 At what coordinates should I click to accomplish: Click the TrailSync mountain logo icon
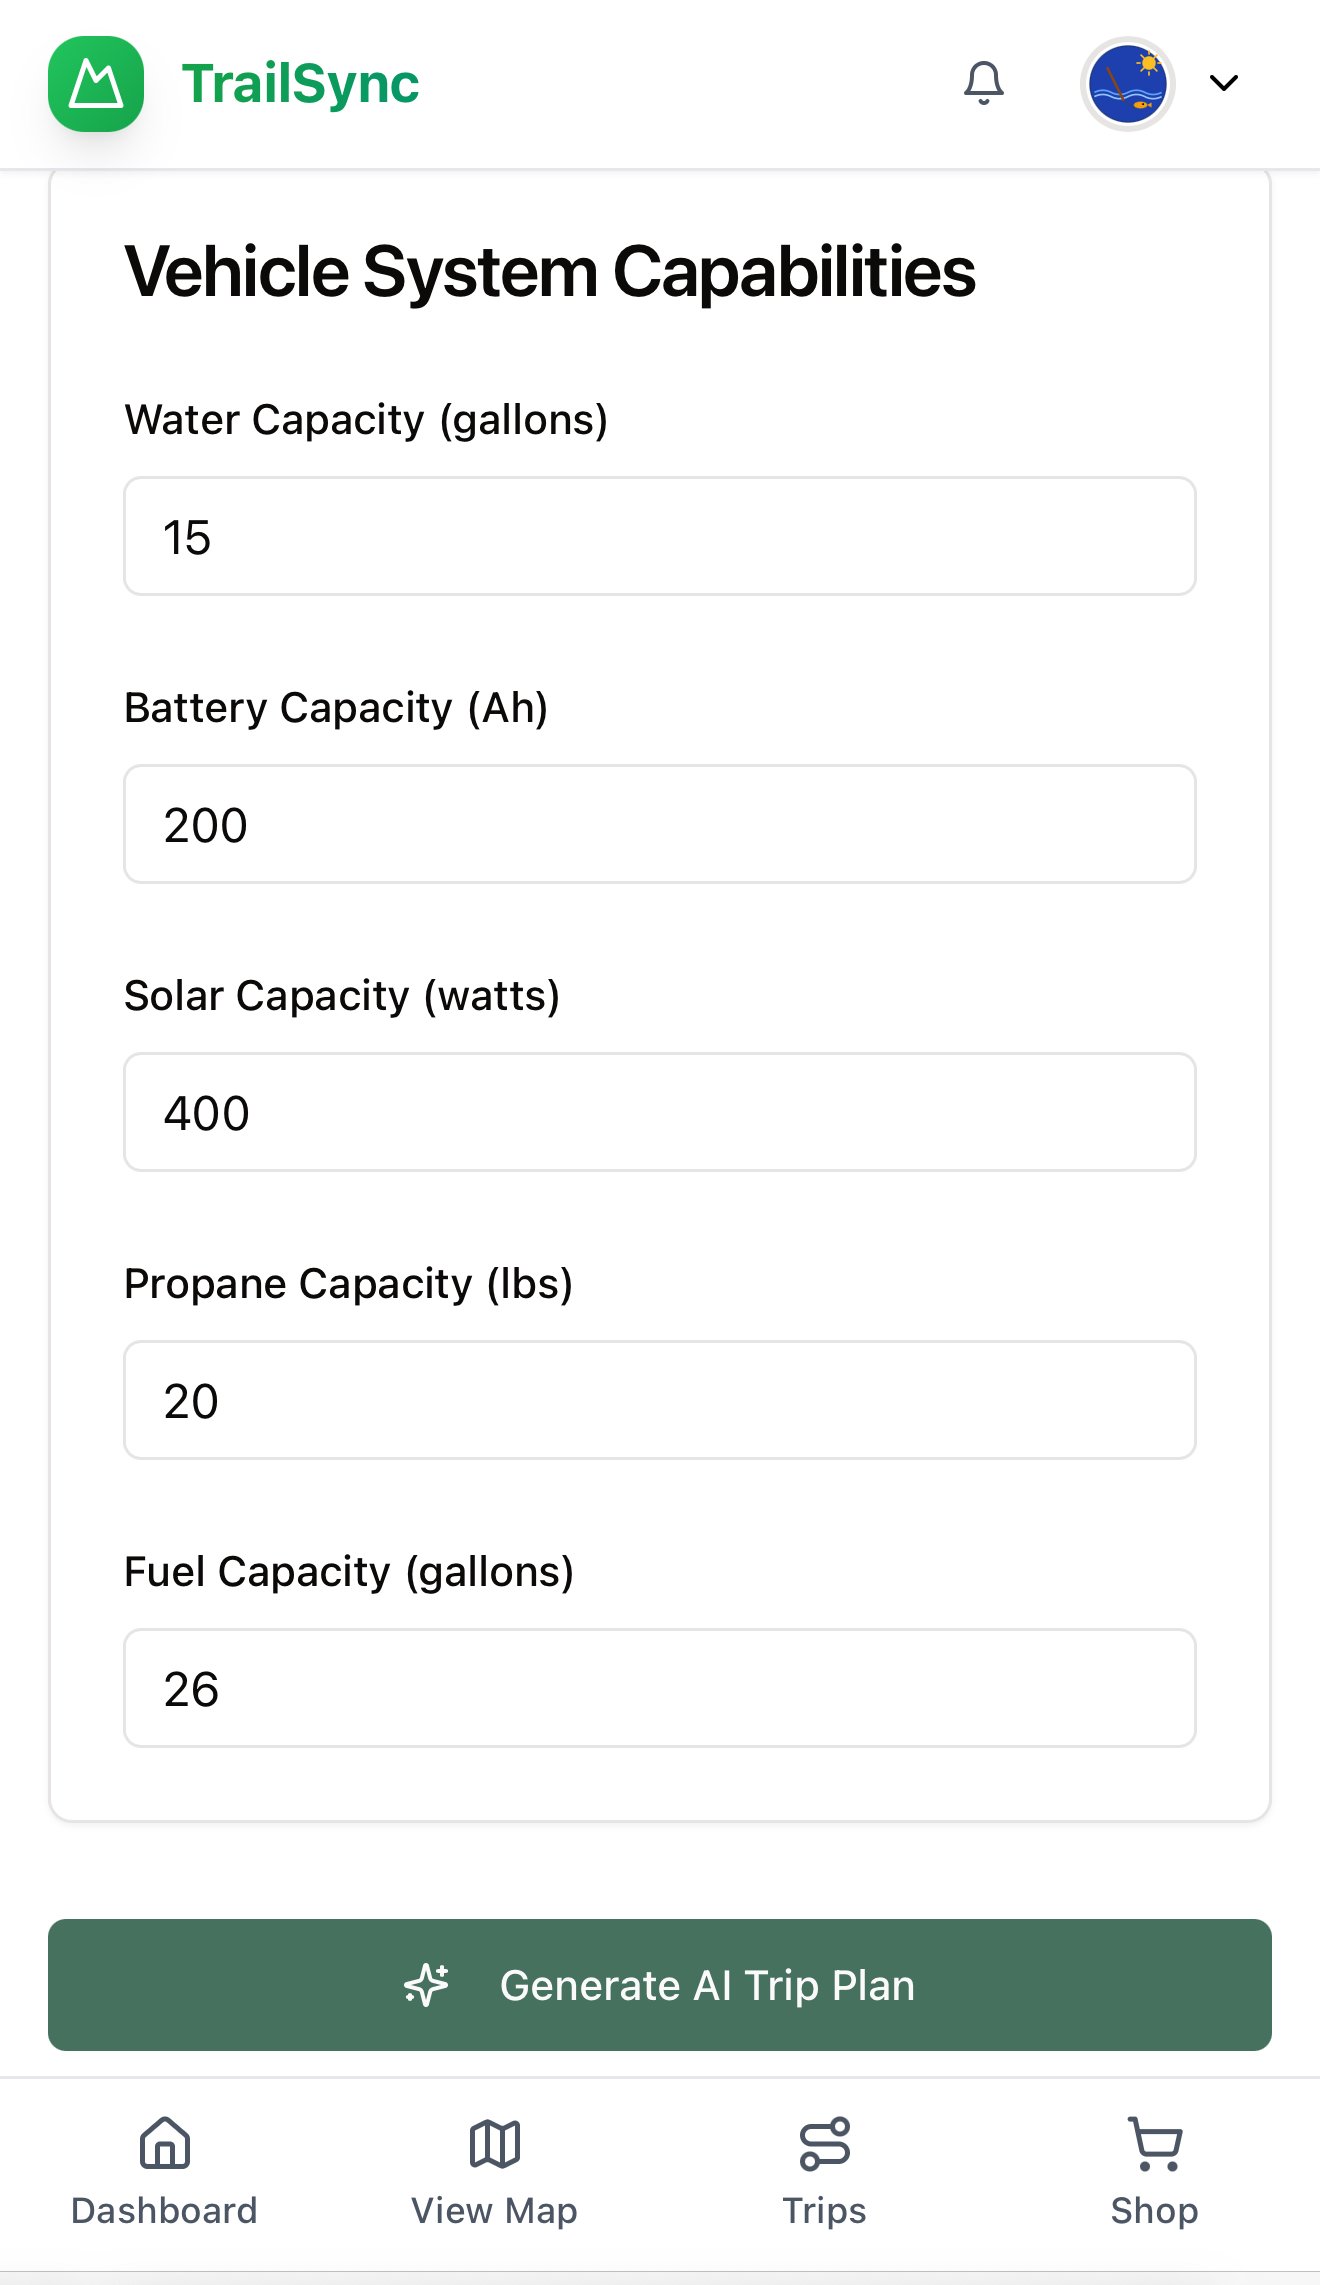(96, 84)
